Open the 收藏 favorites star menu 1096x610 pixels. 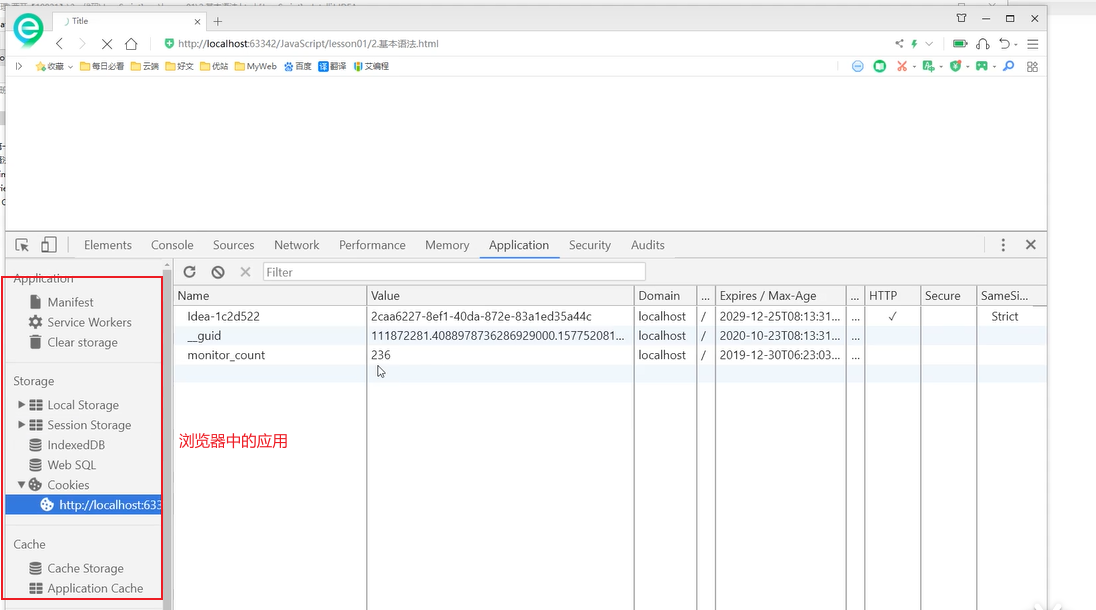(x=54, y=66)
